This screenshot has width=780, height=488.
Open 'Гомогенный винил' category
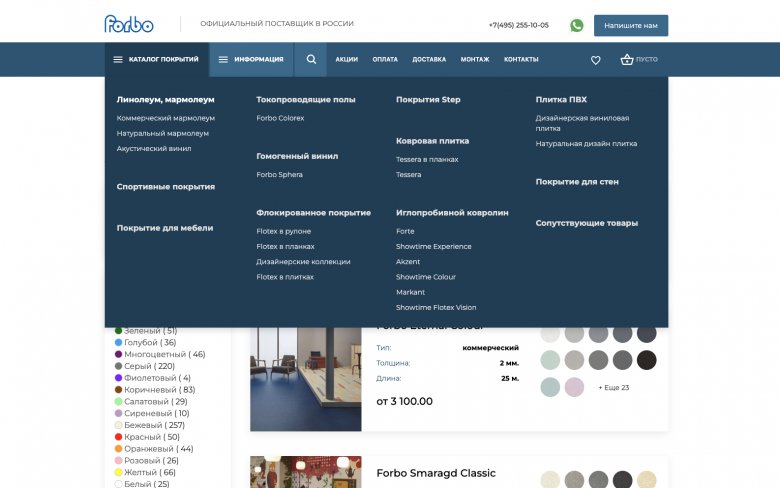tap(297, 156)
